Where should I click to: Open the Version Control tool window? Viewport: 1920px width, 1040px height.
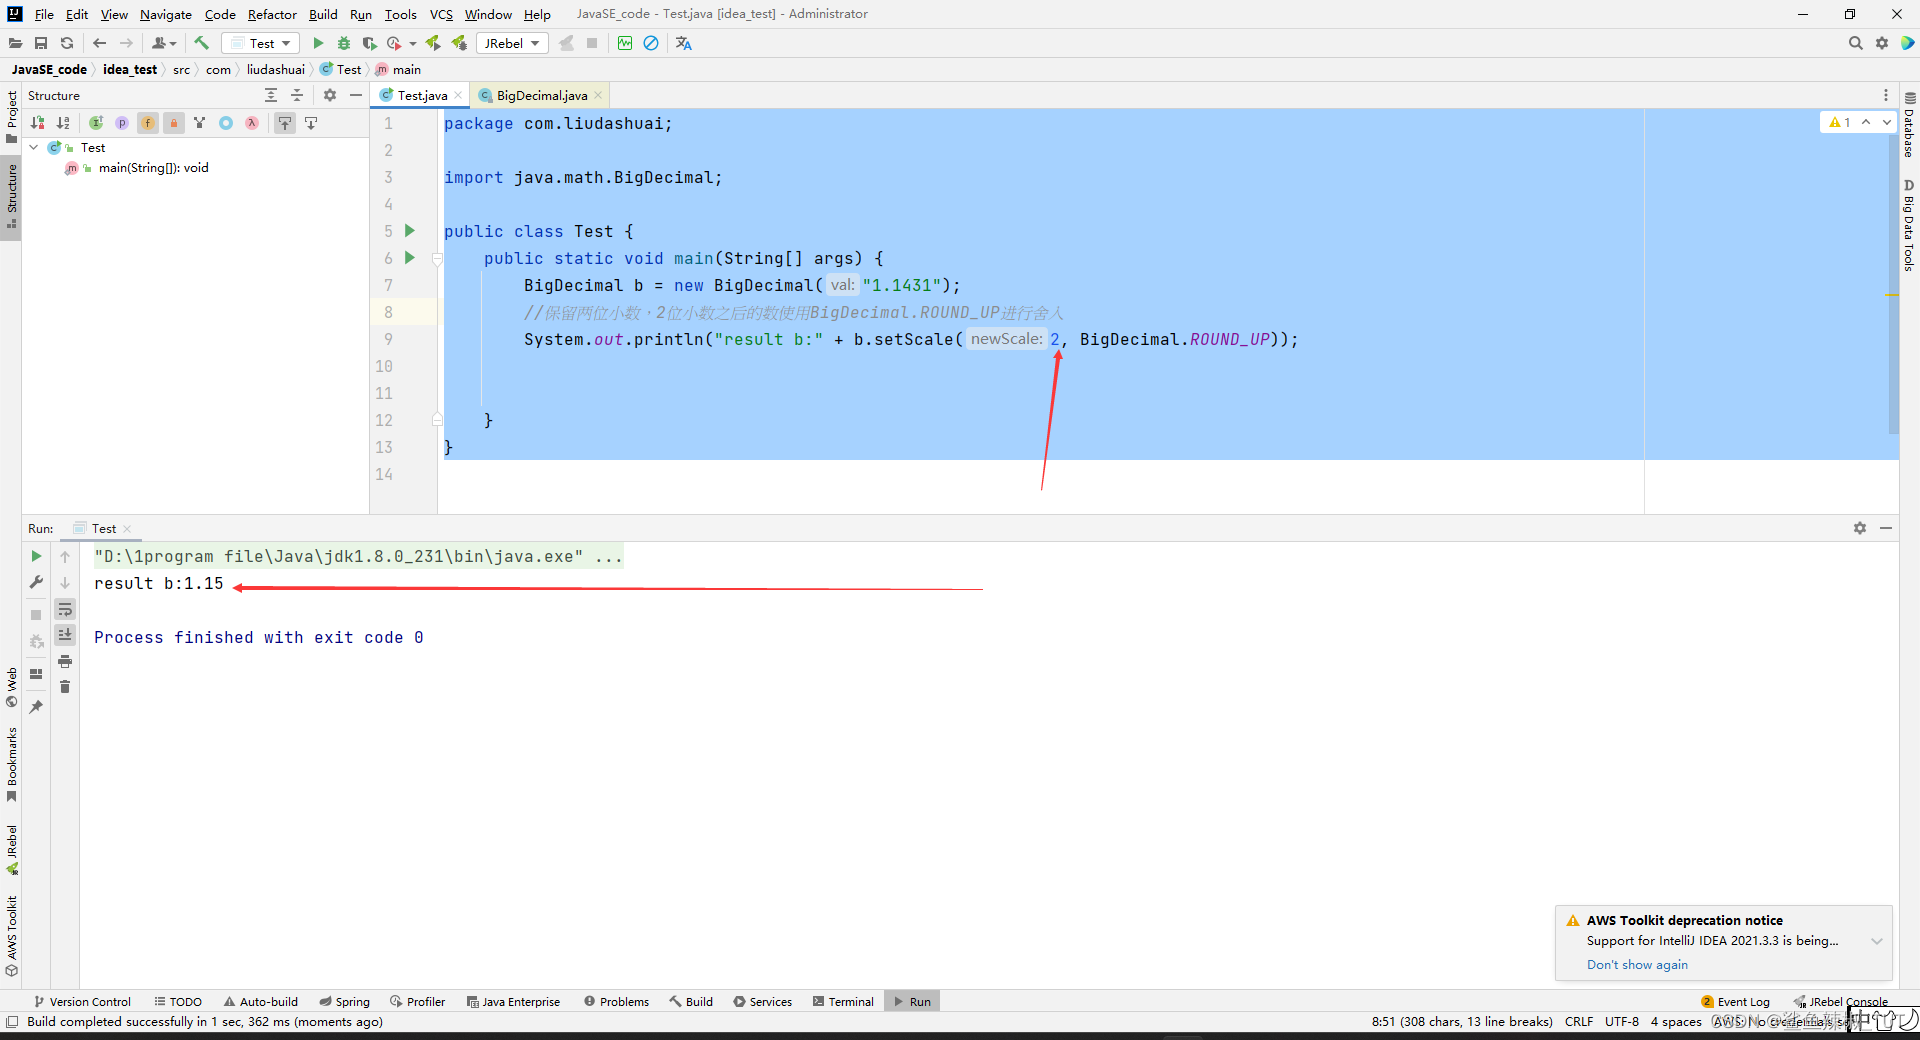82,1001
